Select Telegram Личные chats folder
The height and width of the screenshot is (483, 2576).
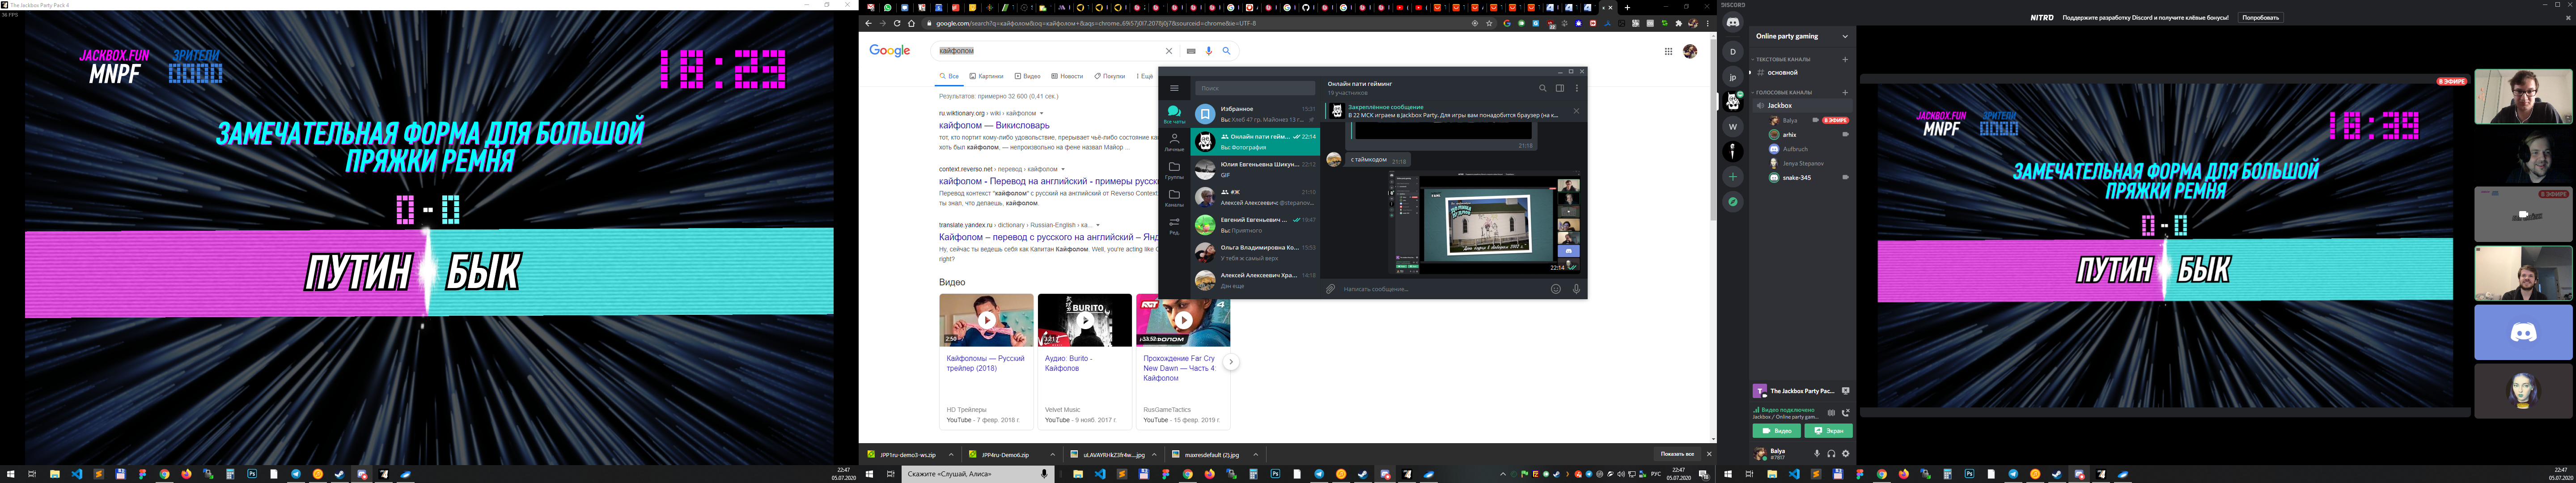coord(1174,142)
